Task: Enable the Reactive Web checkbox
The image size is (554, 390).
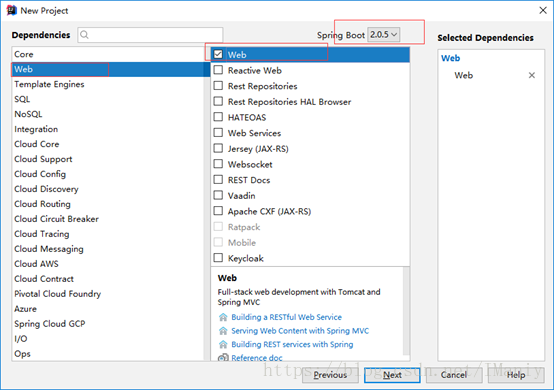Action: [218, 70]
